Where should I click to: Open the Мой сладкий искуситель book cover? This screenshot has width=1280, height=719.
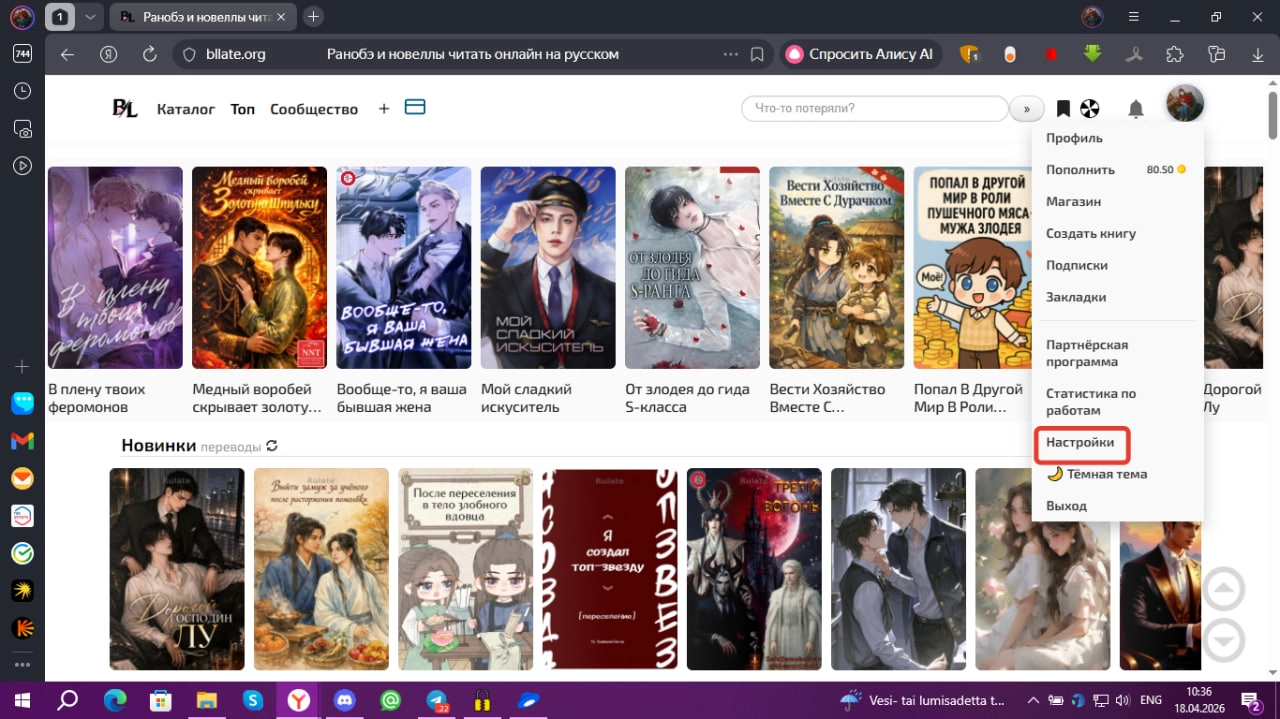(548, 268)
